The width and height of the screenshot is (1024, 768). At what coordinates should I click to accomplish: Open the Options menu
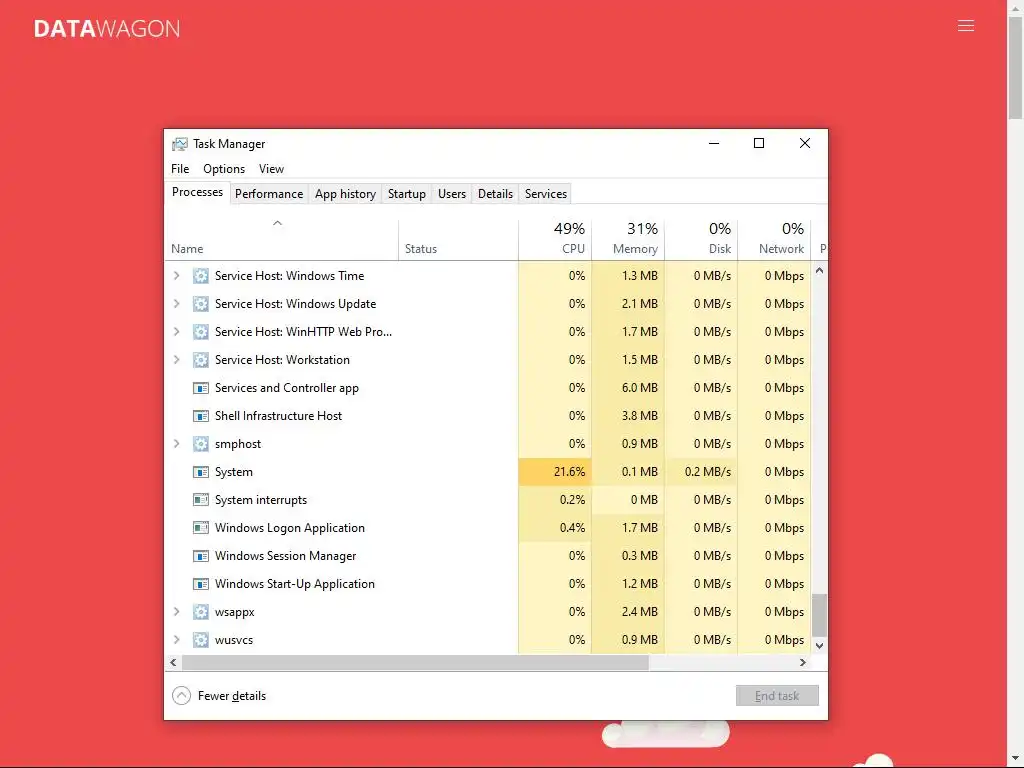pos(224,168)
